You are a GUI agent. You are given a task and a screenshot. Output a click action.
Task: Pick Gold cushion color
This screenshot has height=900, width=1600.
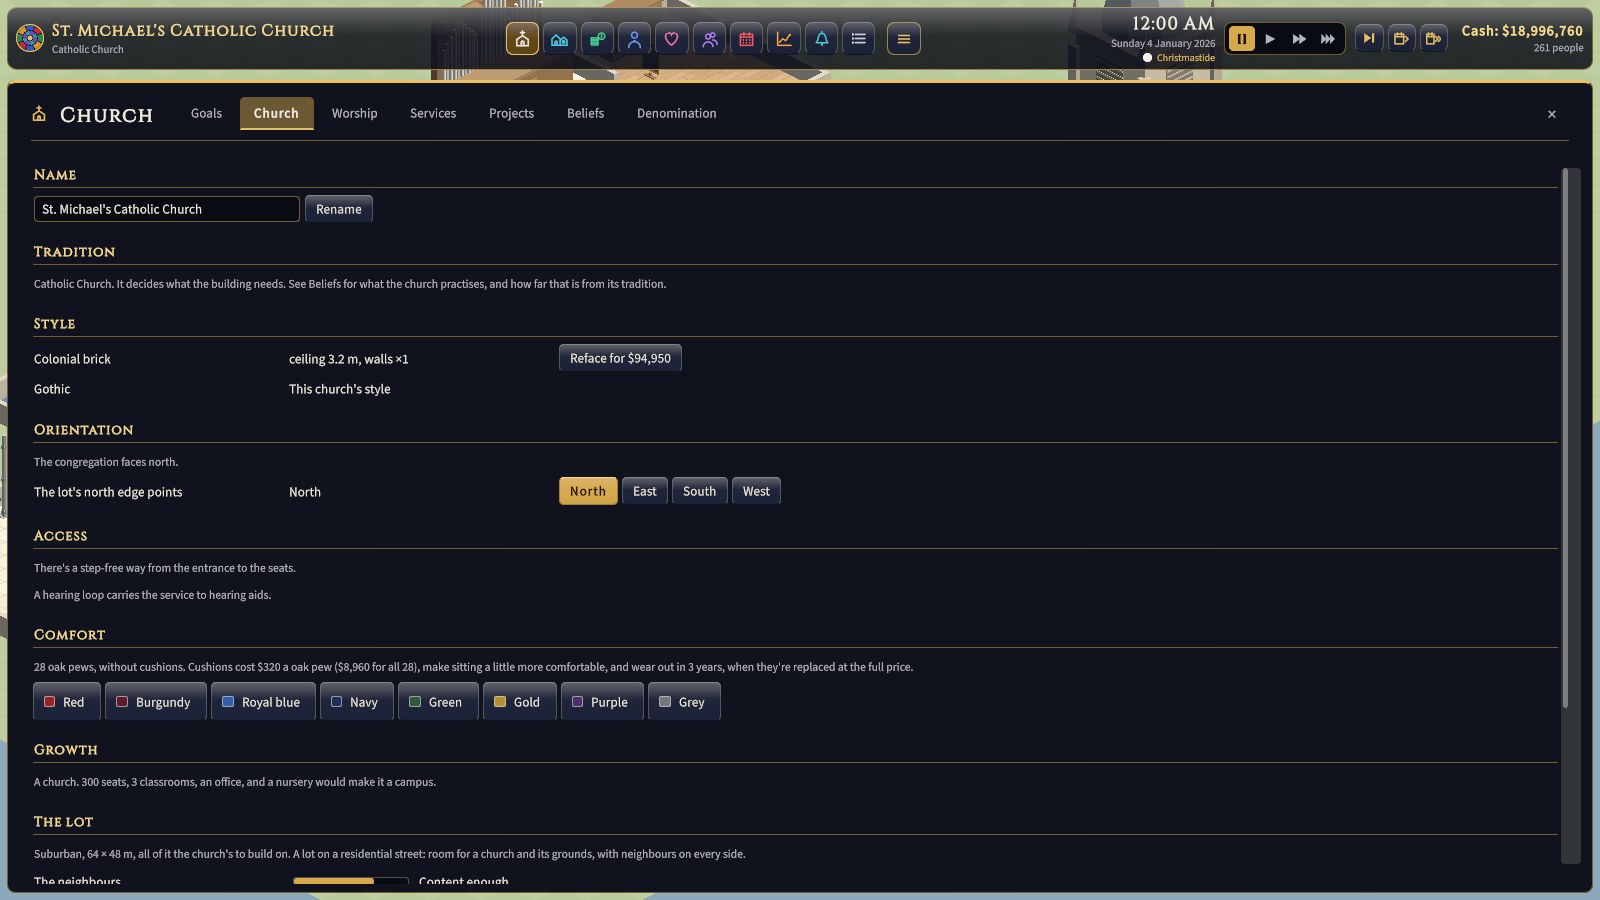tap(520, 702)
